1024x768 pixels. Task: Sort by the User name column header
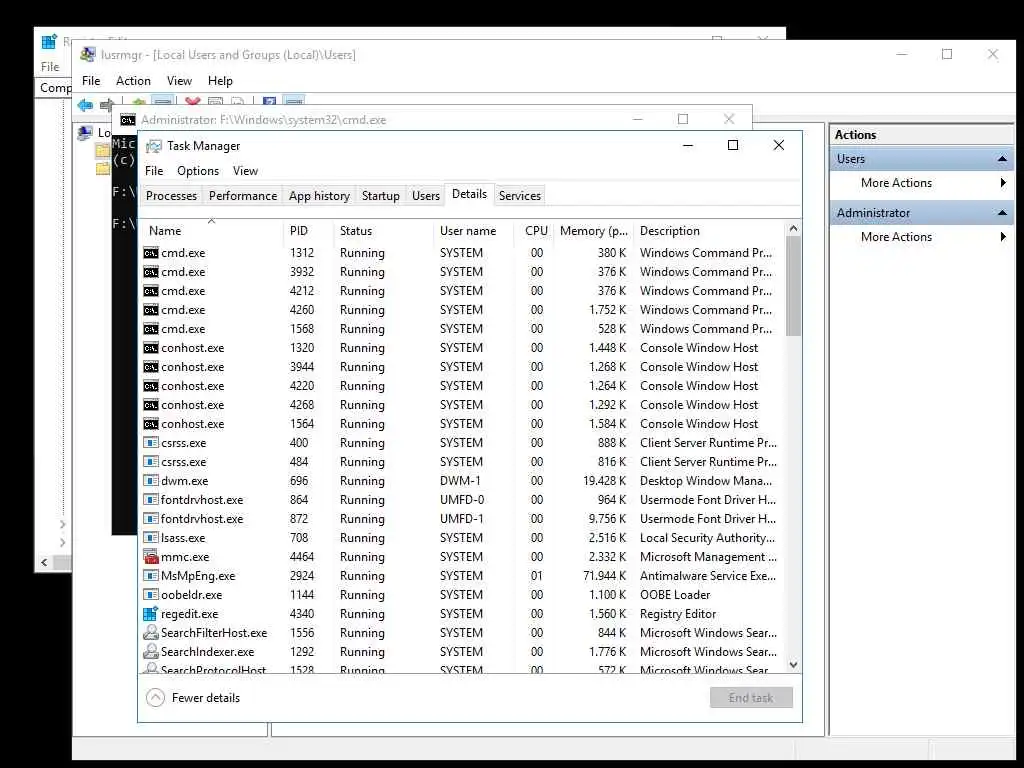(474, 231)
